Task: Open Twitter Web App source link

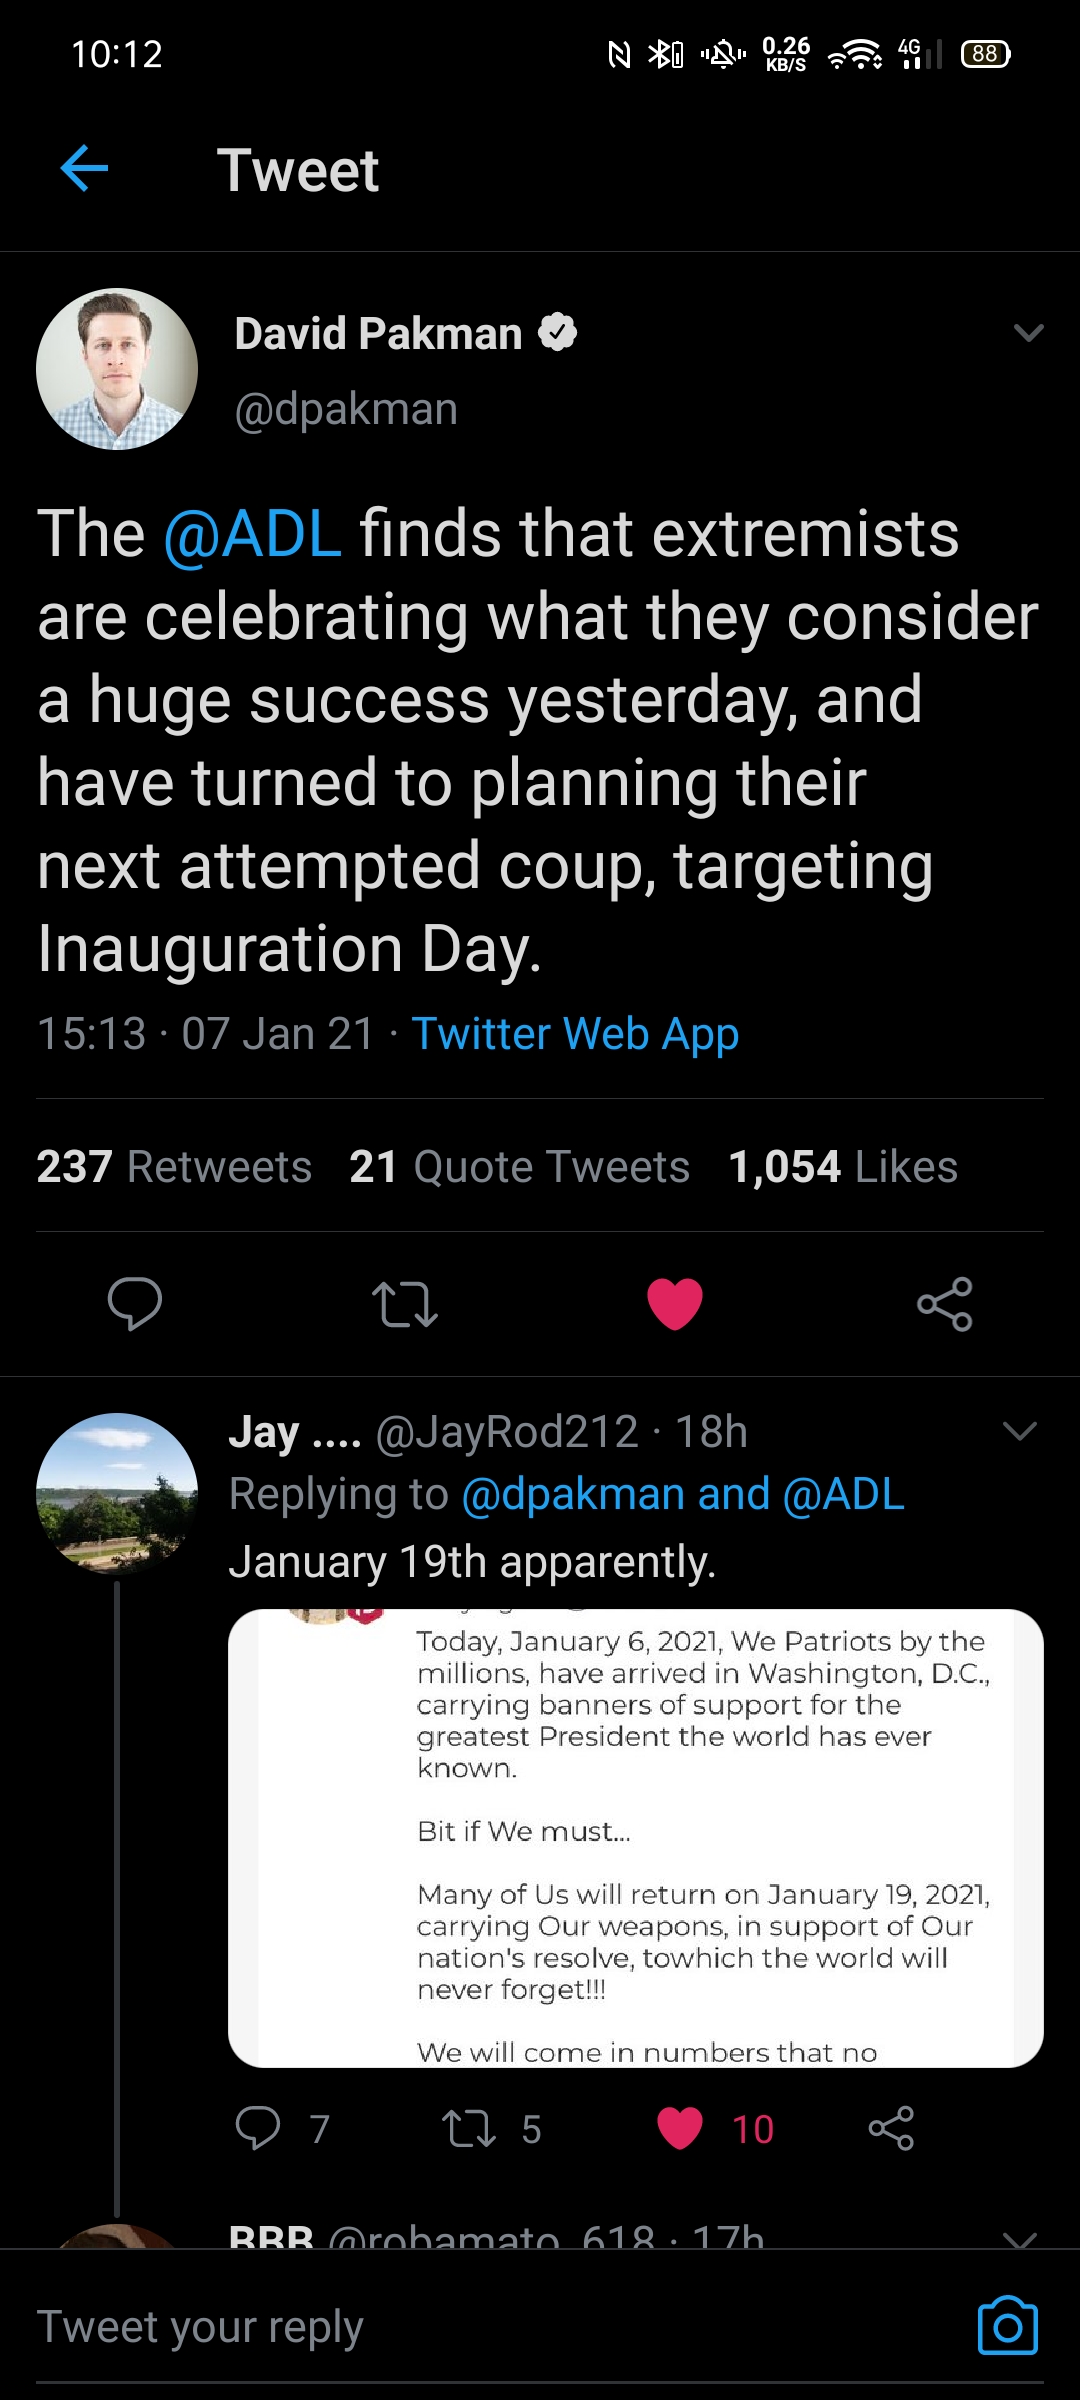Action: coord(575,1034)
